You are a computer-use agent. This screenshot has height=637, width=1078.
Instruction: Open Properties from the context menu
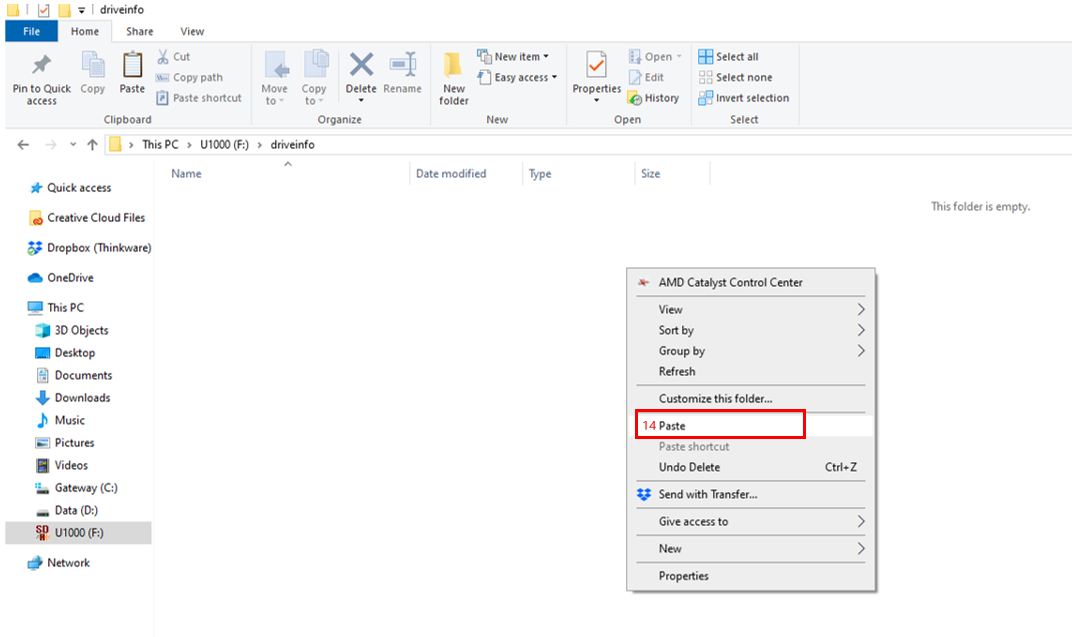(751, 576)
